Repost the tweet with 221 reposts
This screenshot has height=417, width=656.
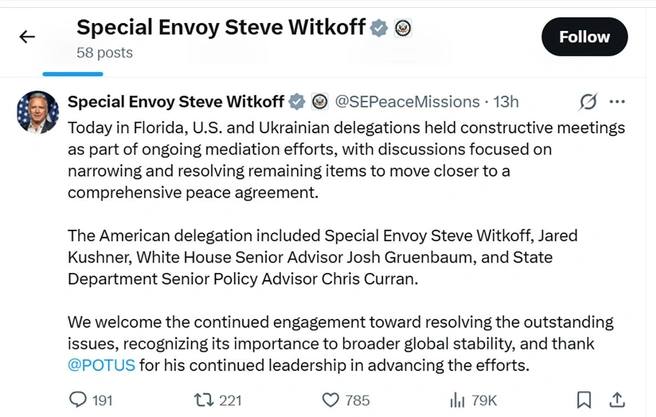[206, 400]
